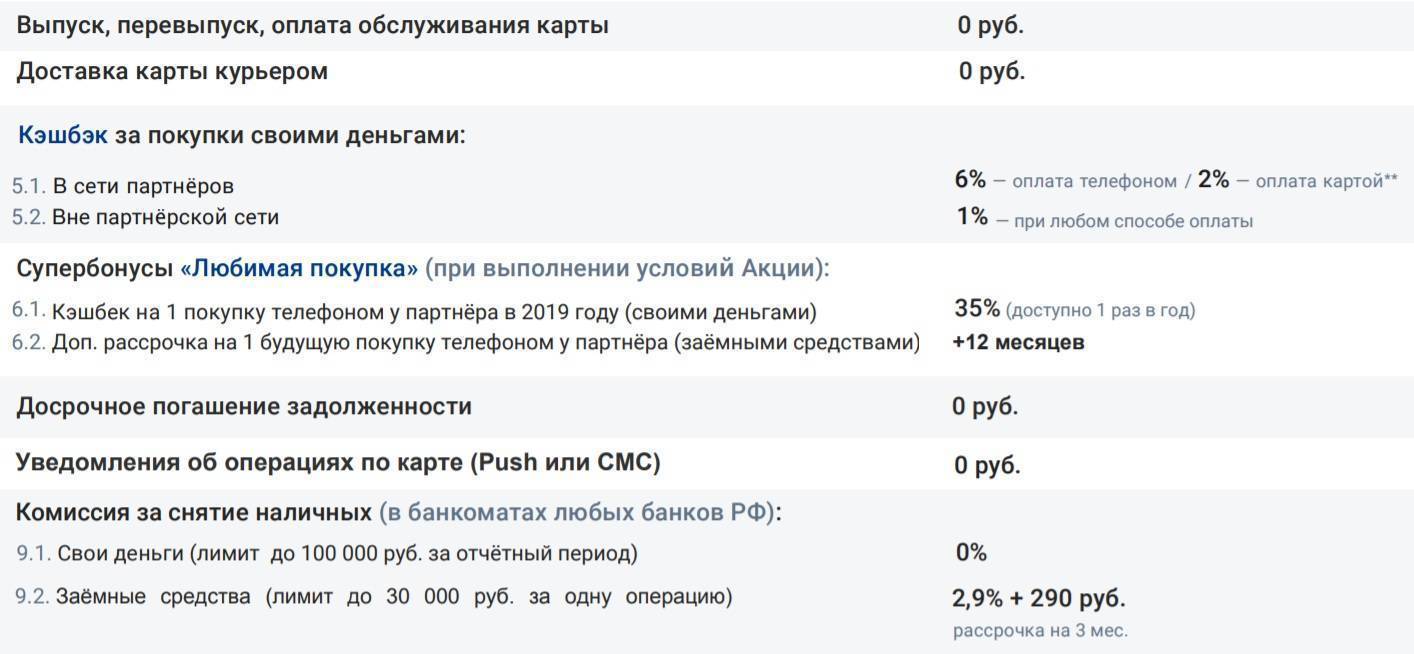Click the «Выпуск, перевыпуск, оплата обслуживания карты» row title
Viewport: 1414px width, 654px height.
coord(312,26)
